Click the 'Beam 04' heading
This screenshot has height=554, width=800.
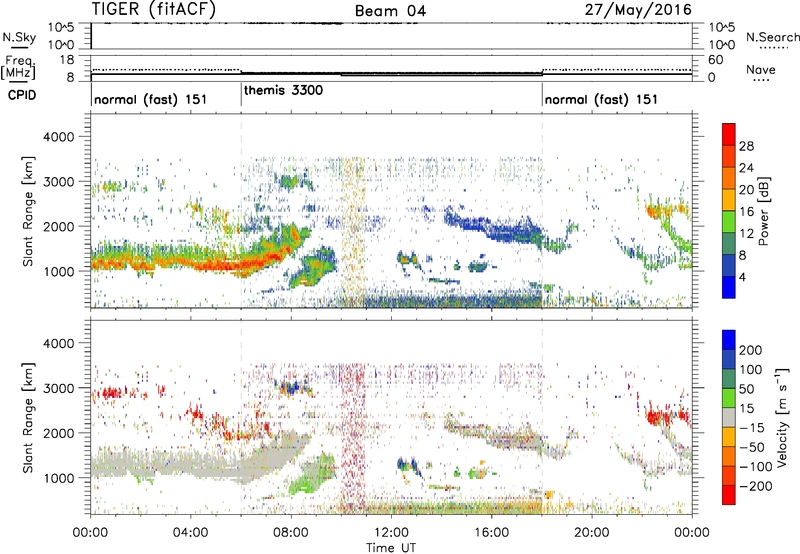[390, 11]
